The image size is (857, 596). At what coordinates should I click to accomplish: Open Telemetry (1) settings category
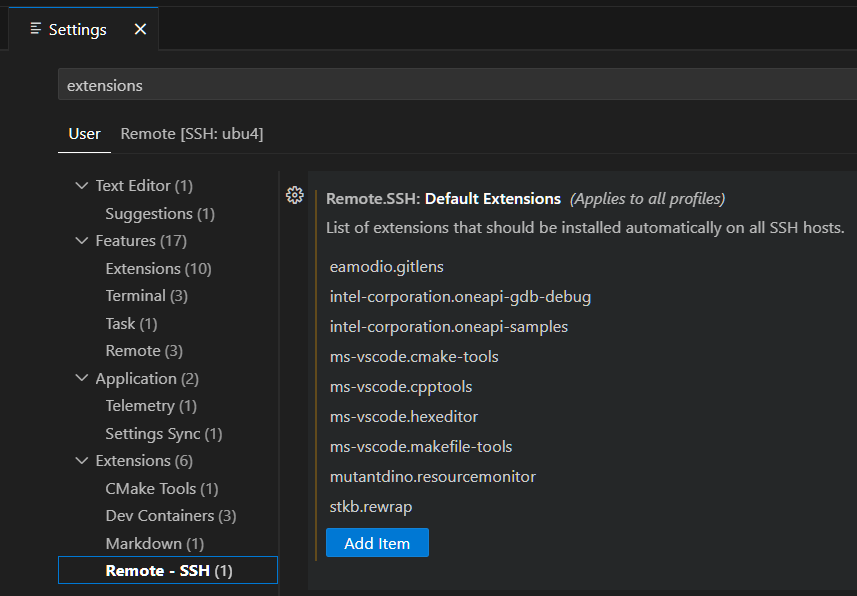(x=151, y=406)
